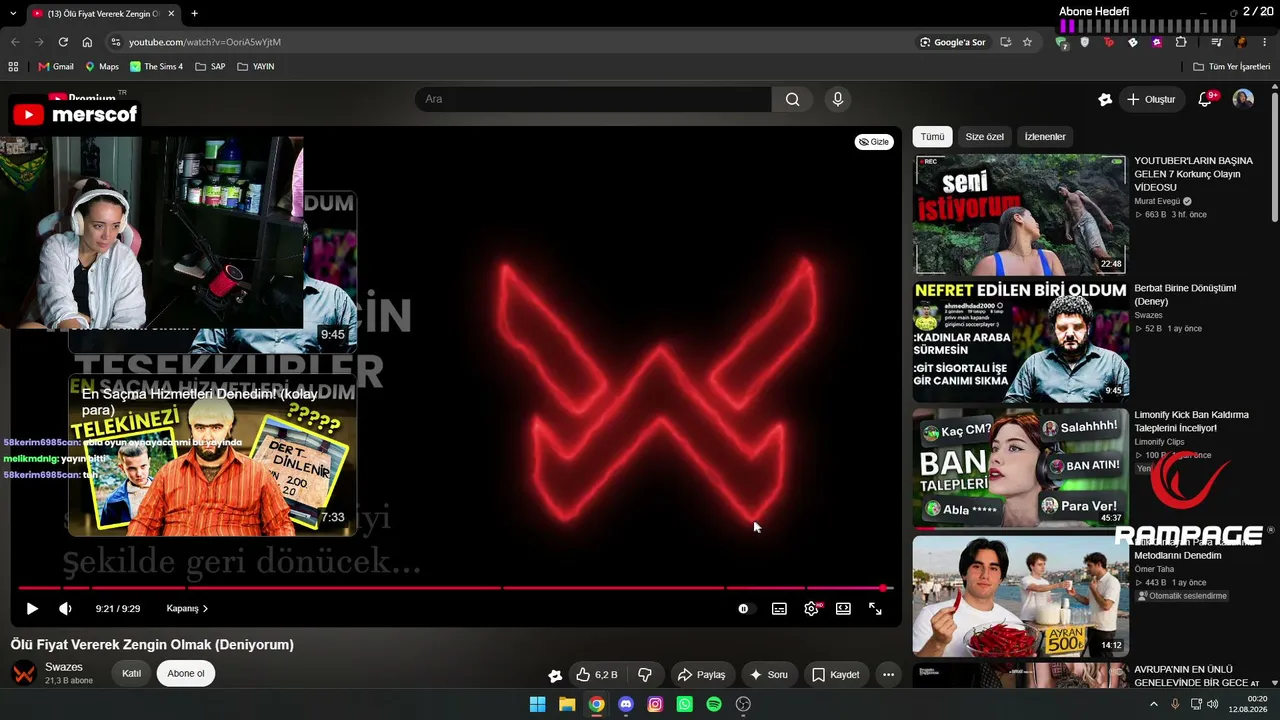Open the taskbar volume control
Image resolution: width=1280 pixels, height=720 pixels.
[1212, 704]
